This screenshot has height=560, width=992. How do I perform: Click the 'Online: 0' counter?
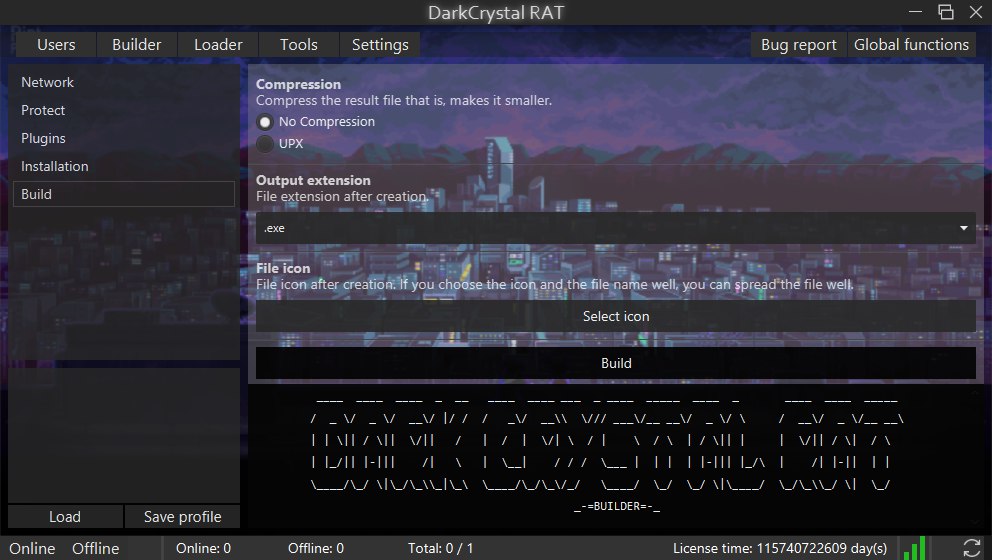tap(203, 548)
